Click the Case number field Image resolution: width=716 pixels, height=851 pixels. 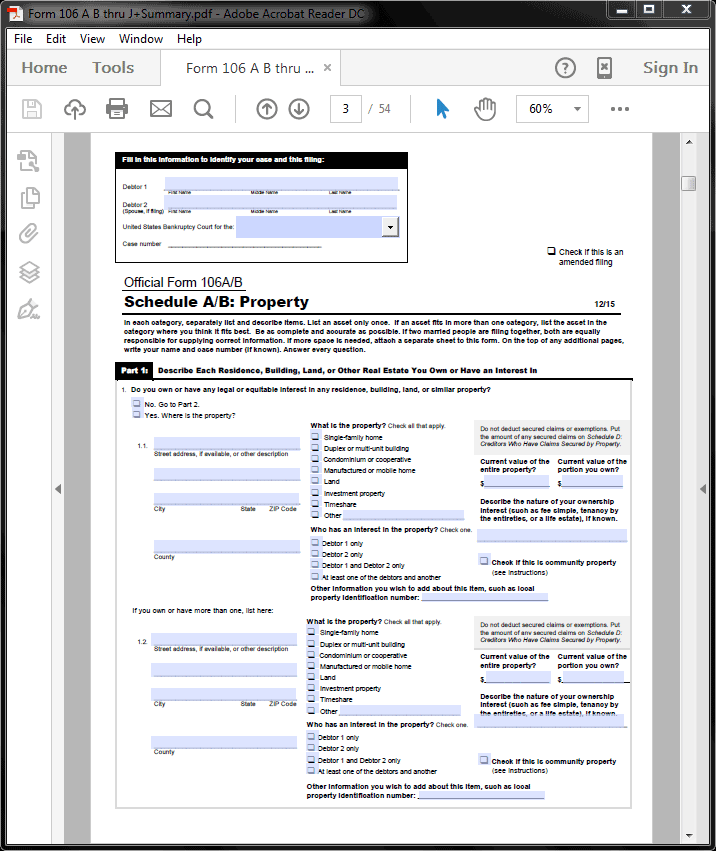(x=245, y=243)
